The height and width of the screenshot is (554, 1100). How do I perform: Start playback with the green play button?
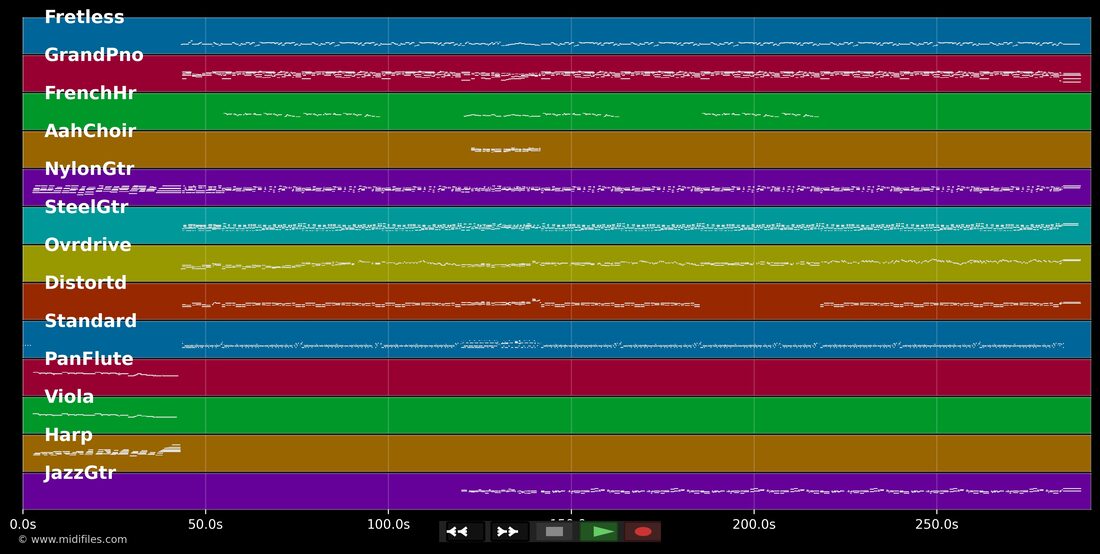600,532
